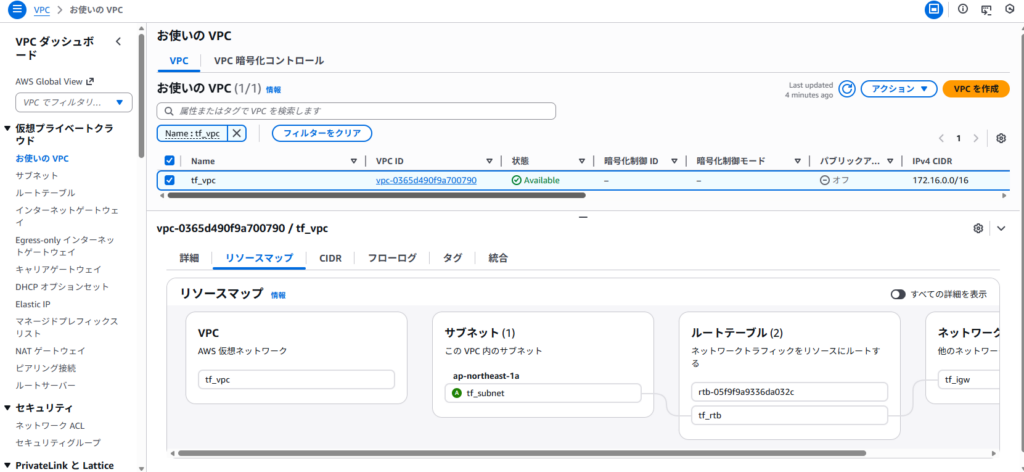Open the アクション dropdown

pyautogui.click(x=898, y=89)
